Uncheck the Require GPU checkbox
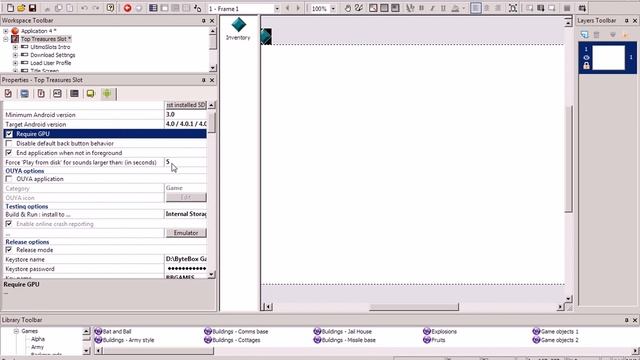Viewport: 640px width, 360px height. pyautogui.click(x=9, y=134)
